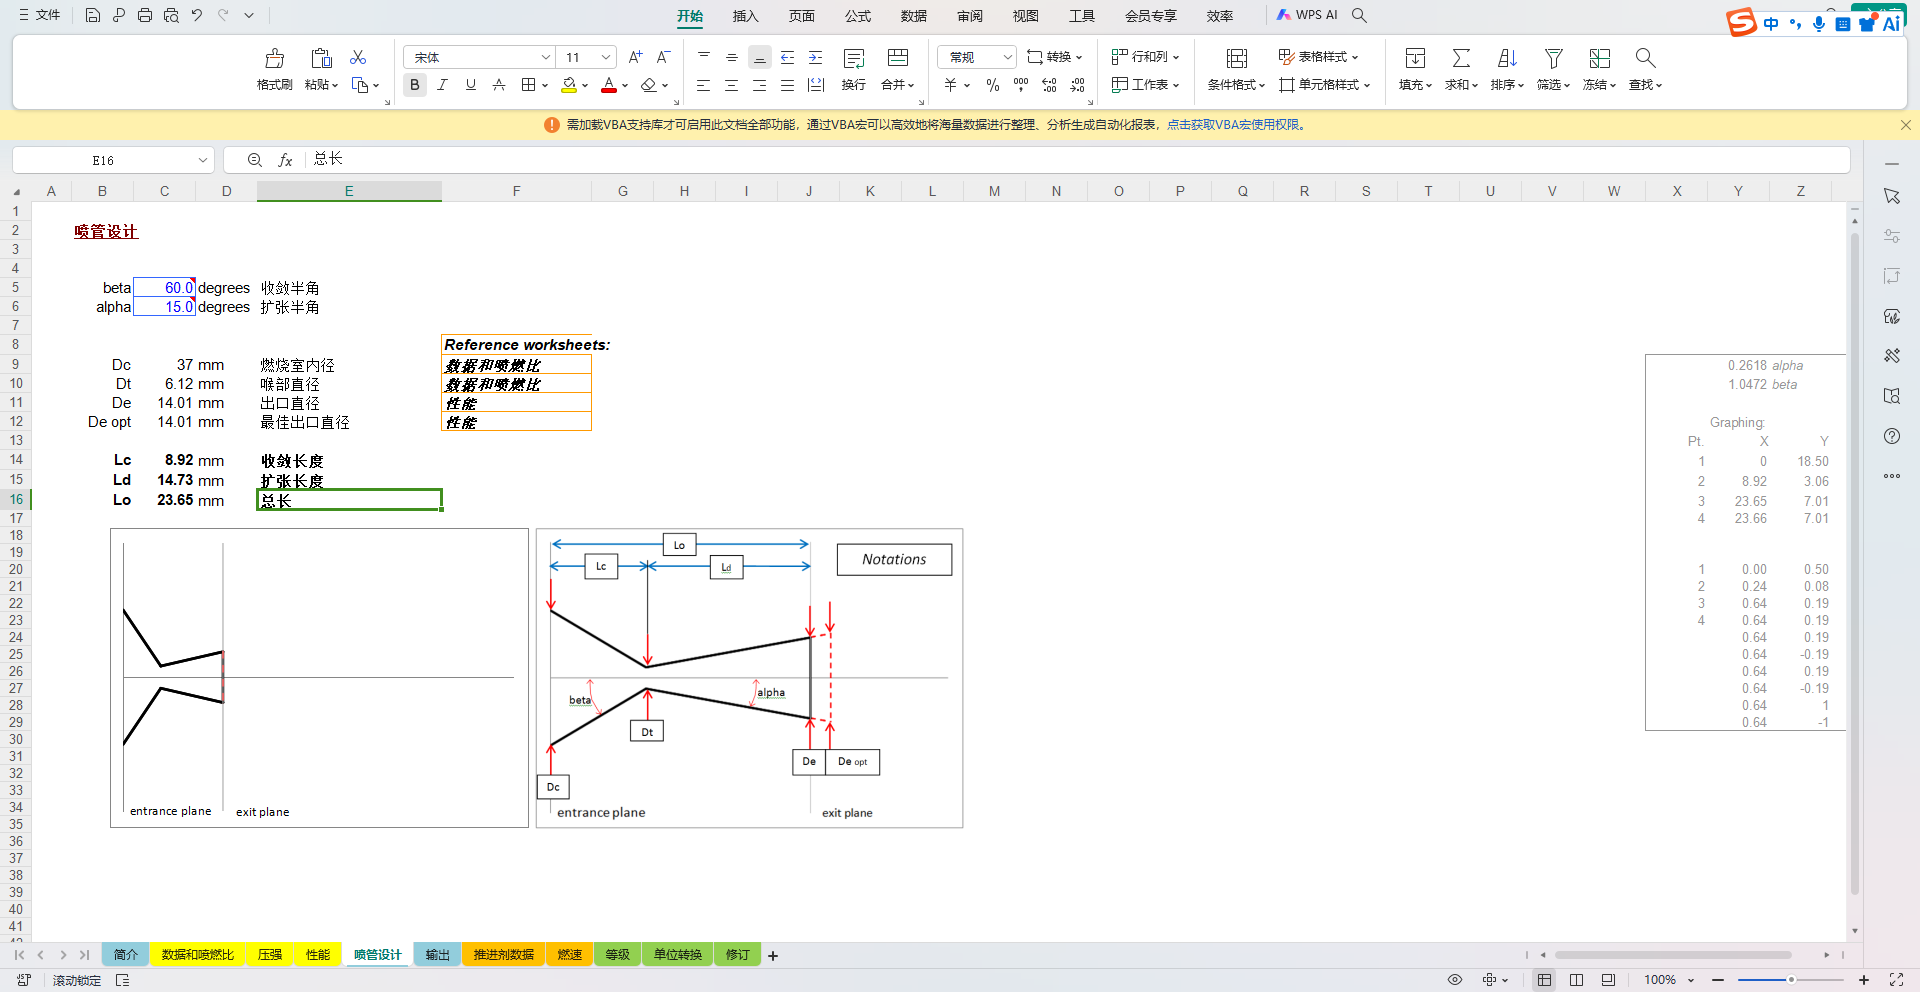Click the Freeze panes (冻结) icon
The width and height of the screenshot is (1920, 992).
click(1599, 58)
